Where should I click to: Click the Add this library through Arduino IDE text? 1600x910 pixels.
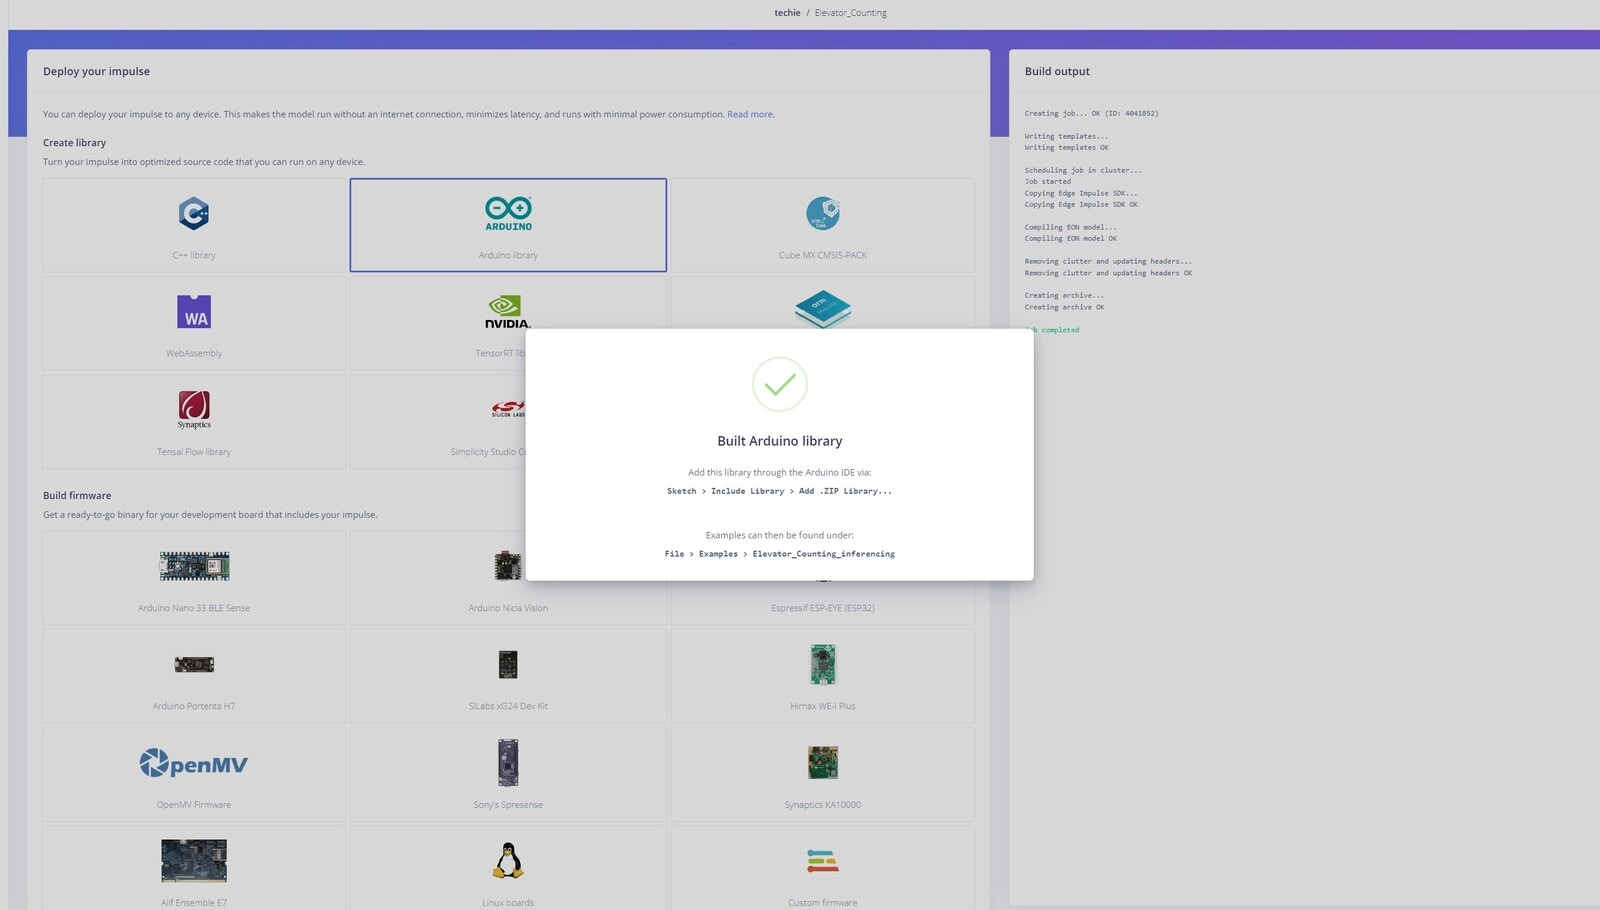pyautogui.click(x=780, y=473)
